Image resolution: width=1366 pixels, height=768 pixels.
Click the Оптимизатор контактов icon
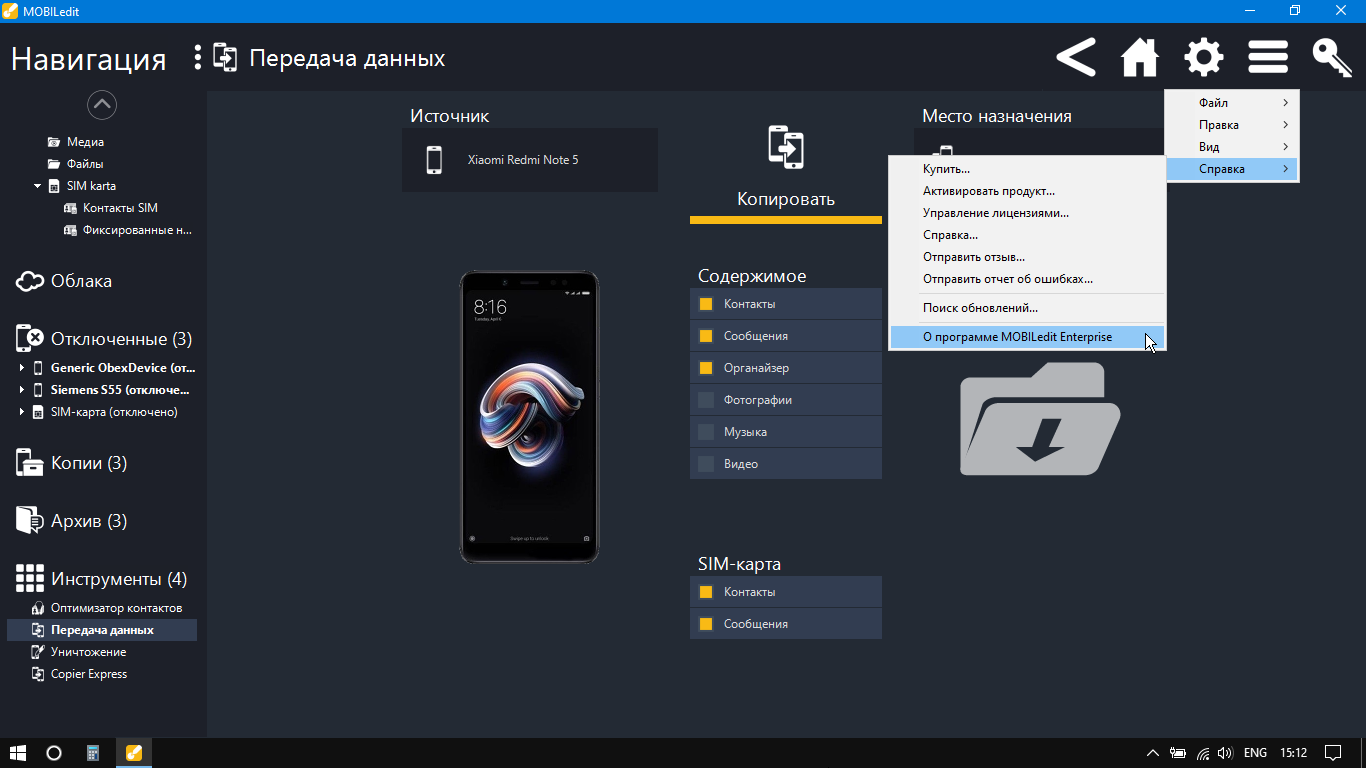point(38,608)
